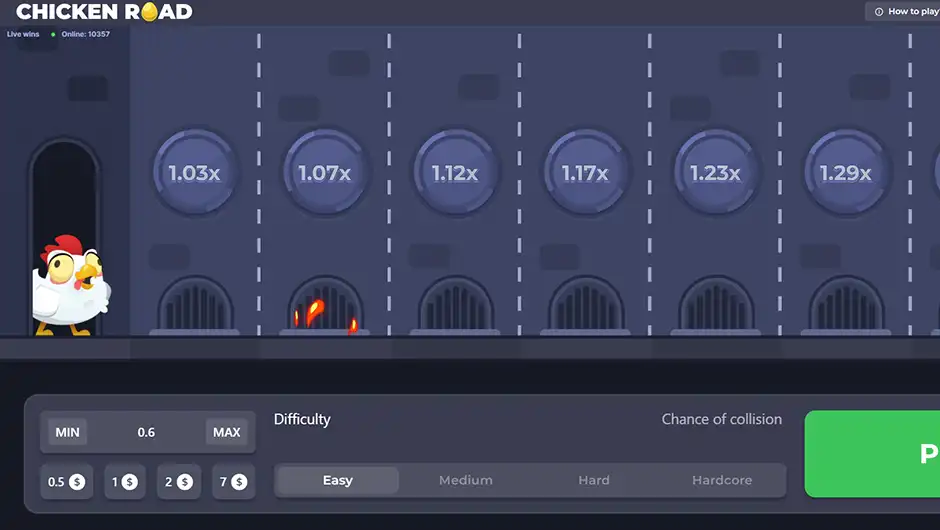Click the Difficulty heading
Image resolution: width=940 pixels, height=530 pixels.
pyautogui.click(x=302, y=419)
